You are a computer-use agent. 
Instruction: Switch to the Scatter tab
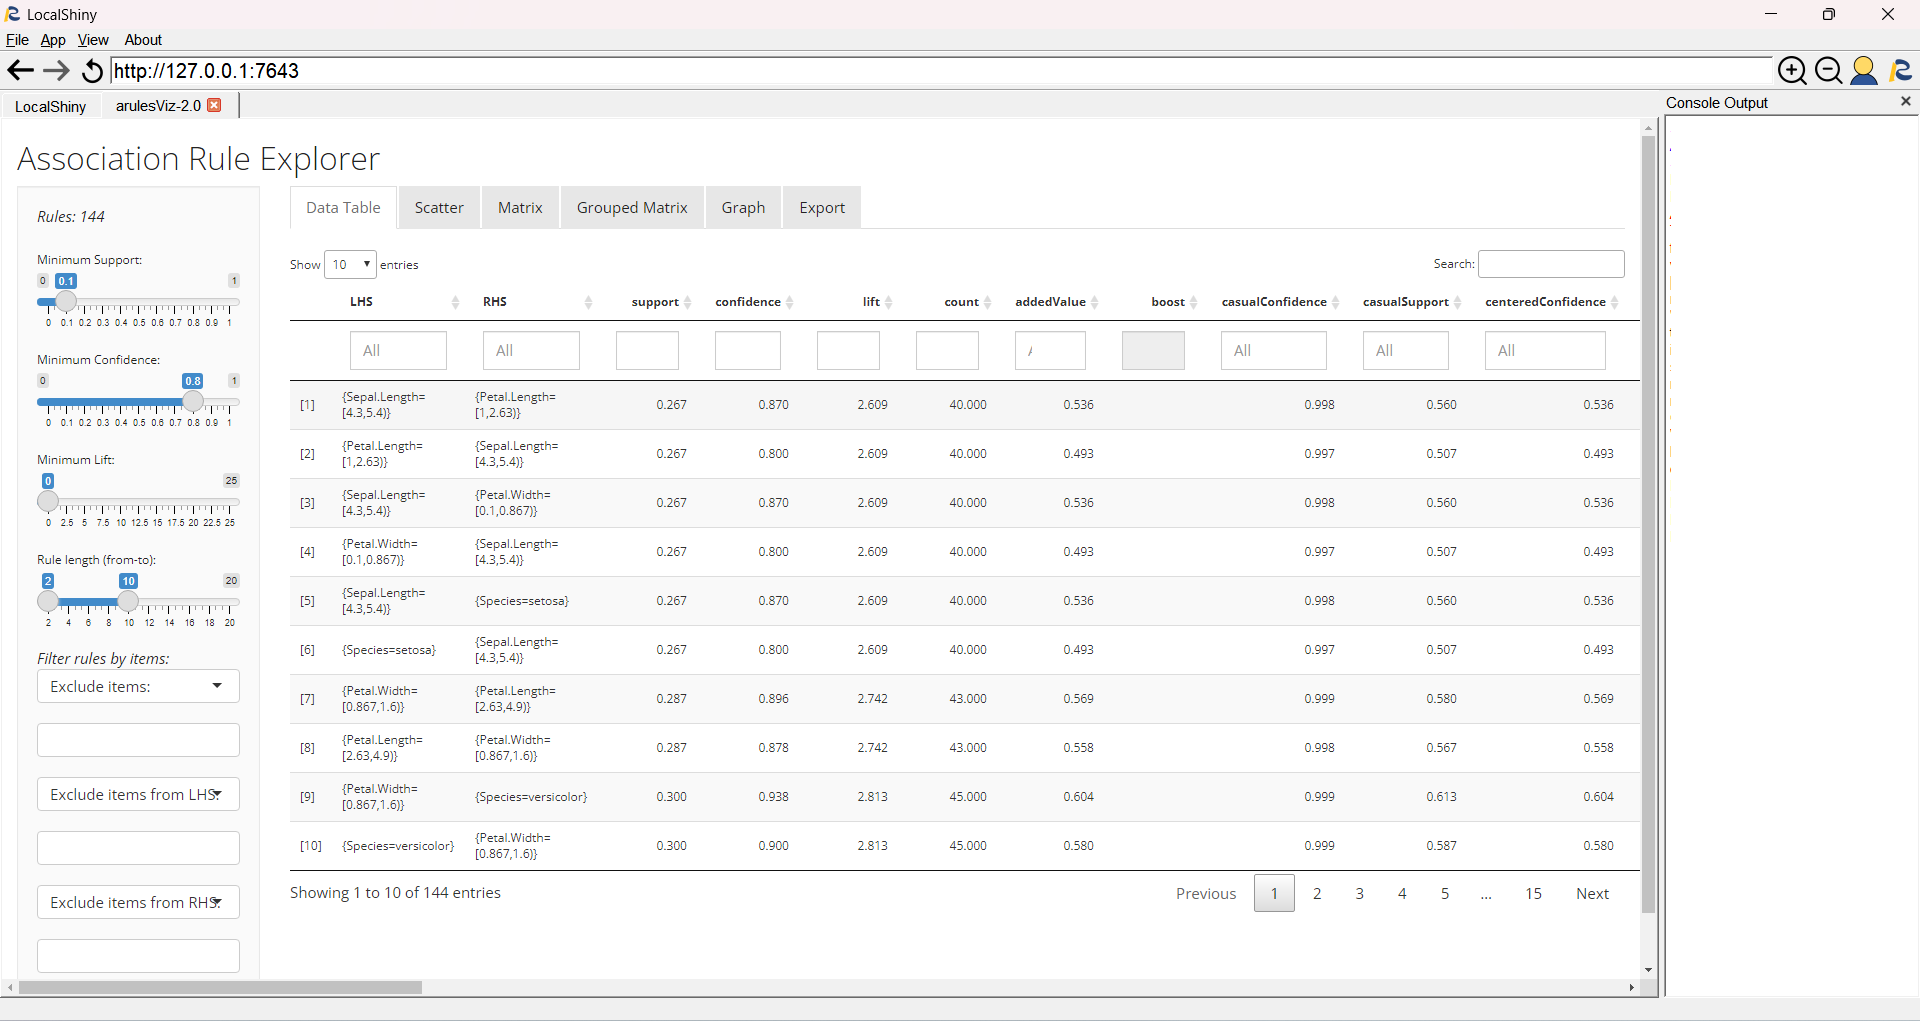point(439,207)
